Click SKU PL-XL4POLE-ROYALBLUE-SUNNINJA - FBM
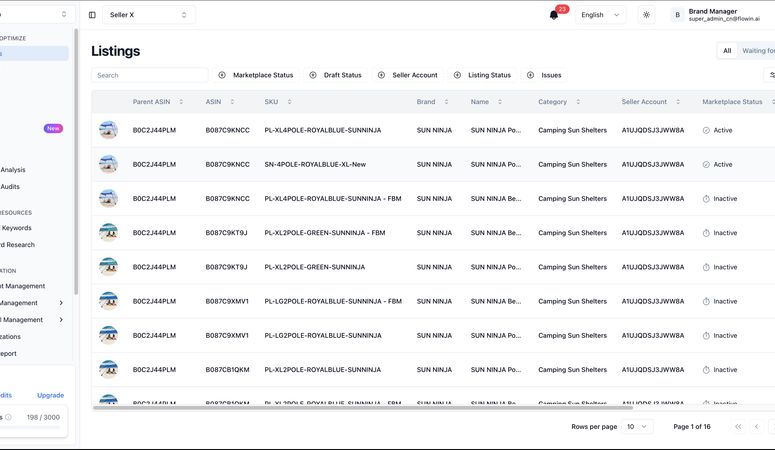Screen dimensions: 775x450 (333, 199)
